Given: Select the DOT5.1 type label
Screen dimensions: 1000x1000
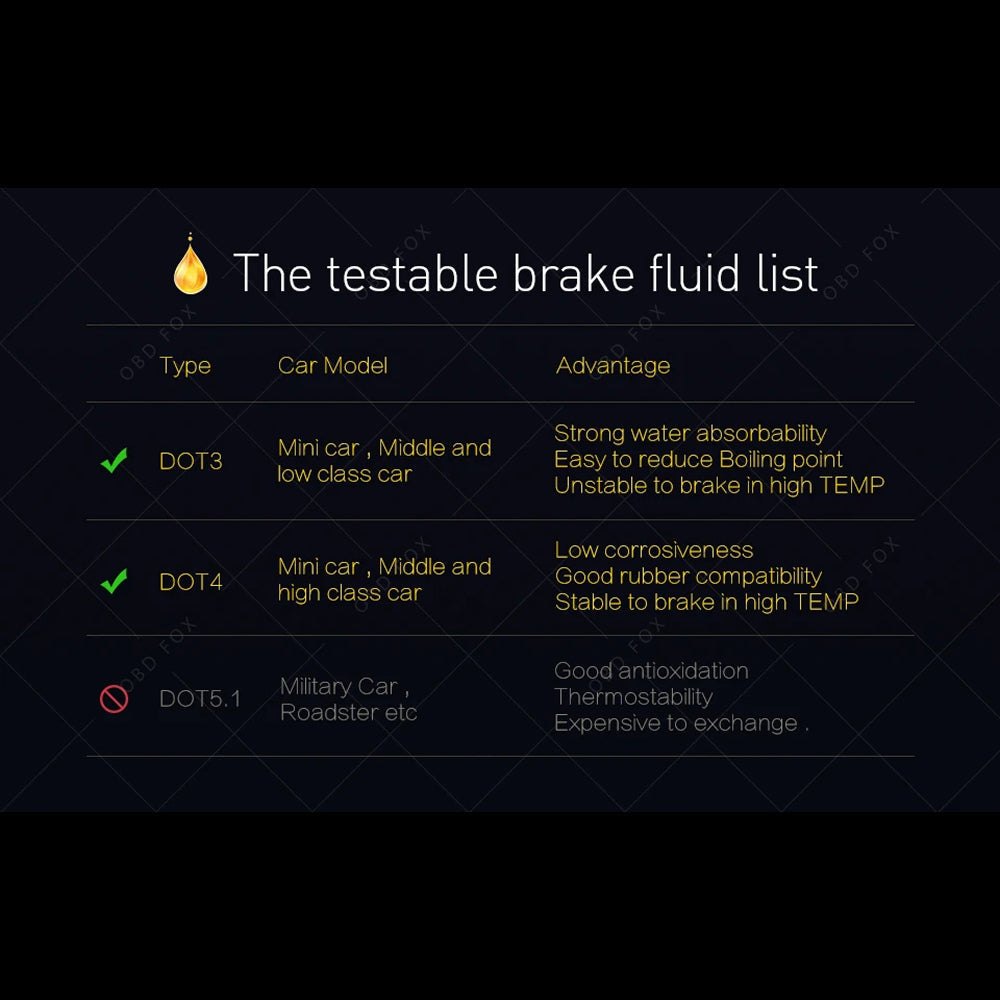Looking at the screenshot, I should click(x=200, y=698).
